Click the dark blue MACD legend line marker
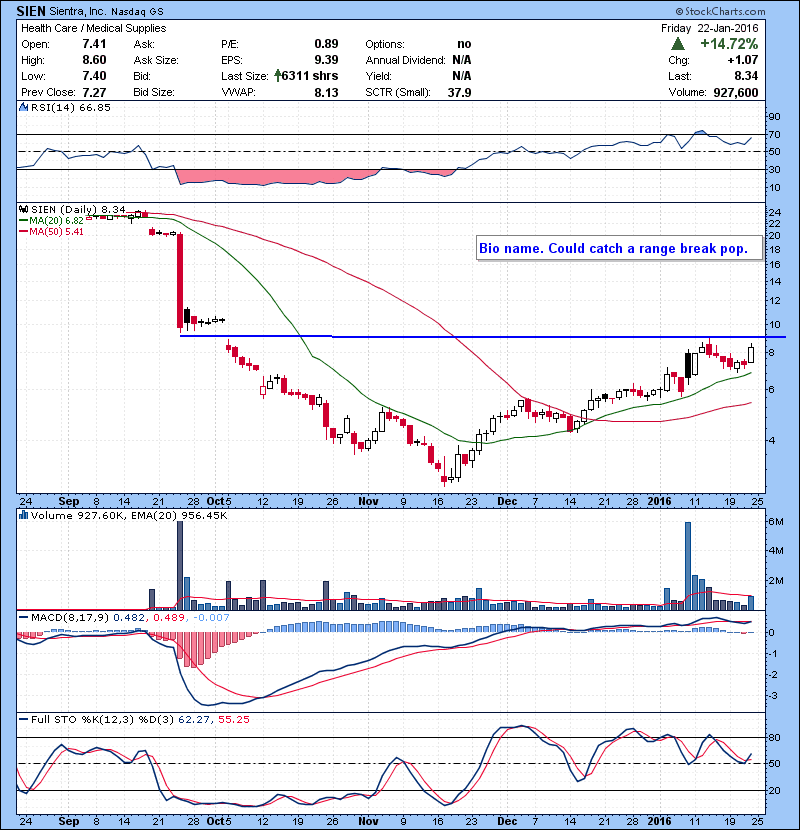 23,617
